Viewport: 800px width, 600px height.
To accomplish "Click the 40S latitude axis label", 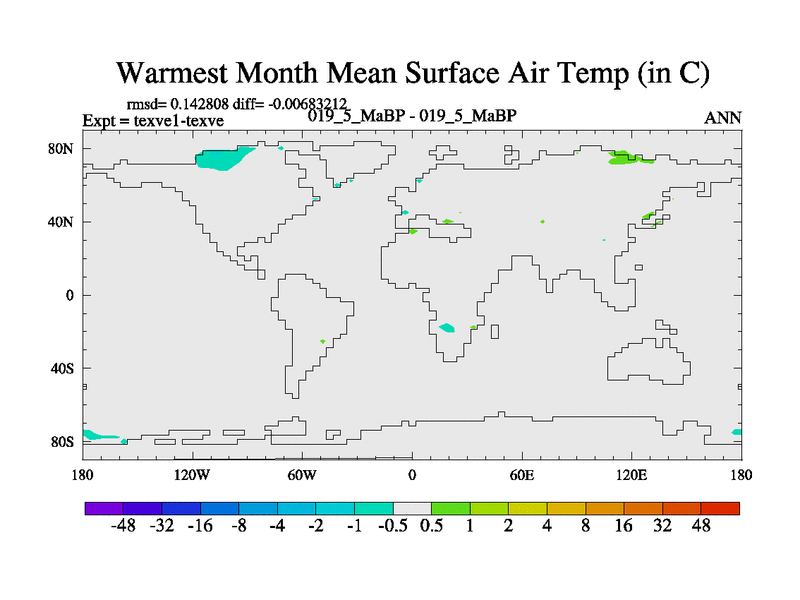I will coord(63,368).
